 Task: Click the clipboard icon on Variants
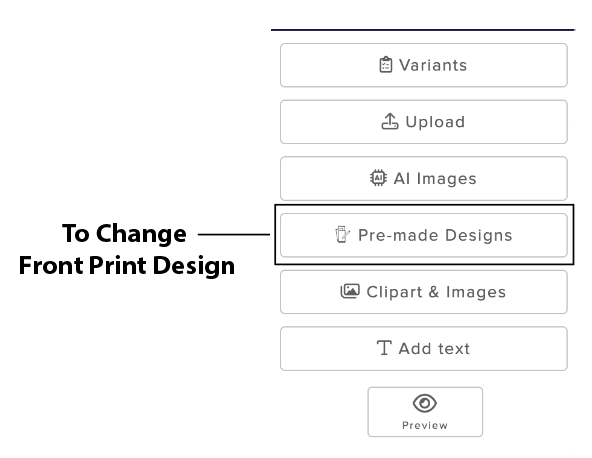pyautogui.click(x=385, y=65)
